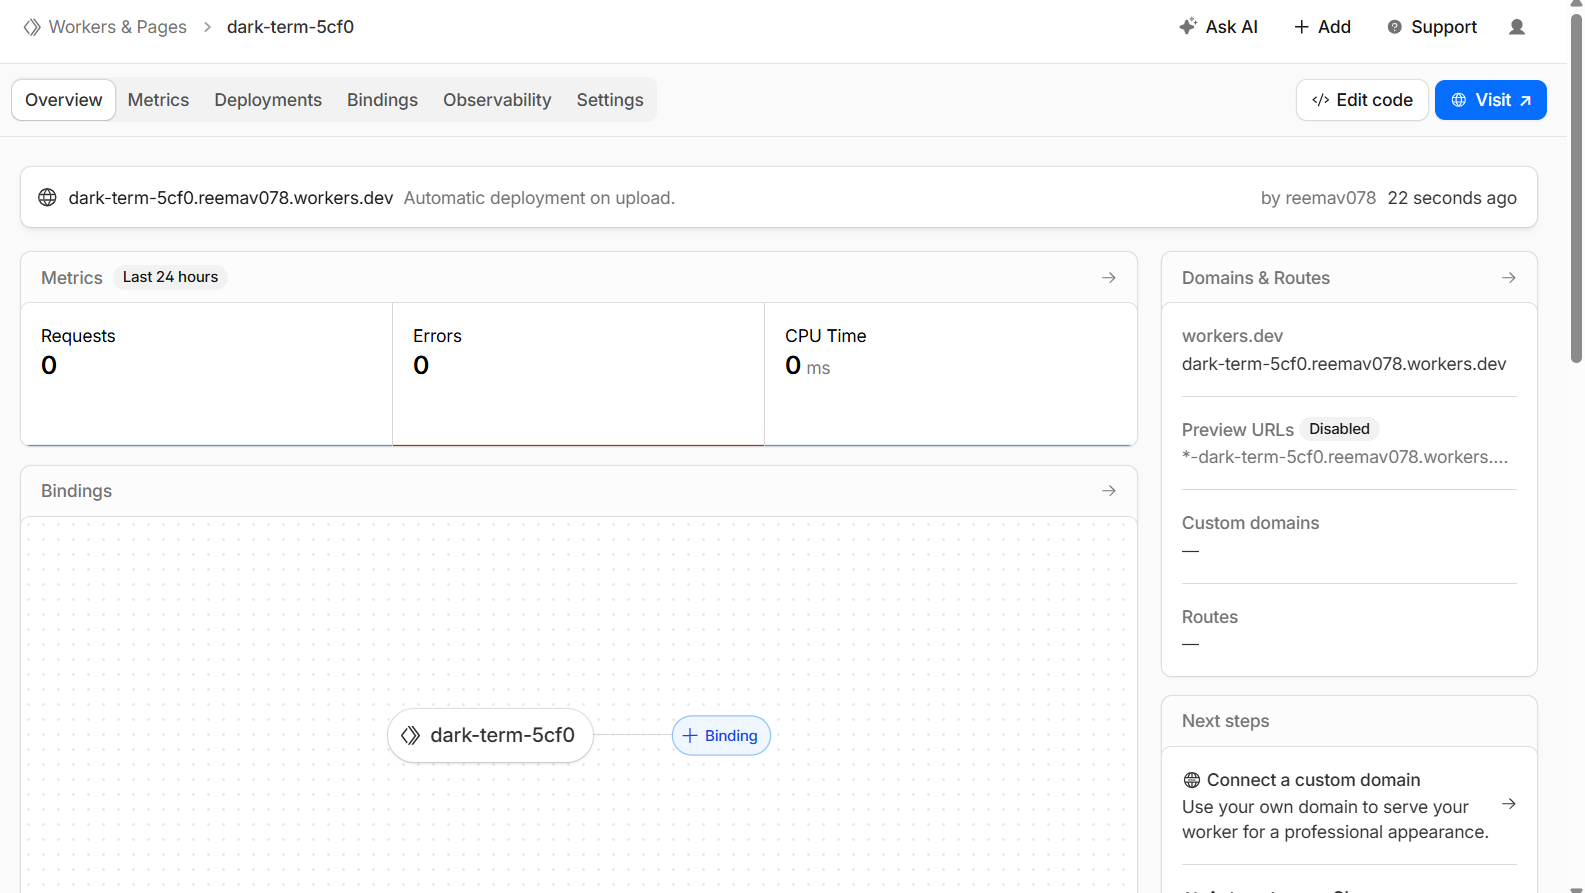This screenshot has height=893, width=1585.
Task: Click arrow beside Connect a custom domain
Action: click(x=1509, y=804)
